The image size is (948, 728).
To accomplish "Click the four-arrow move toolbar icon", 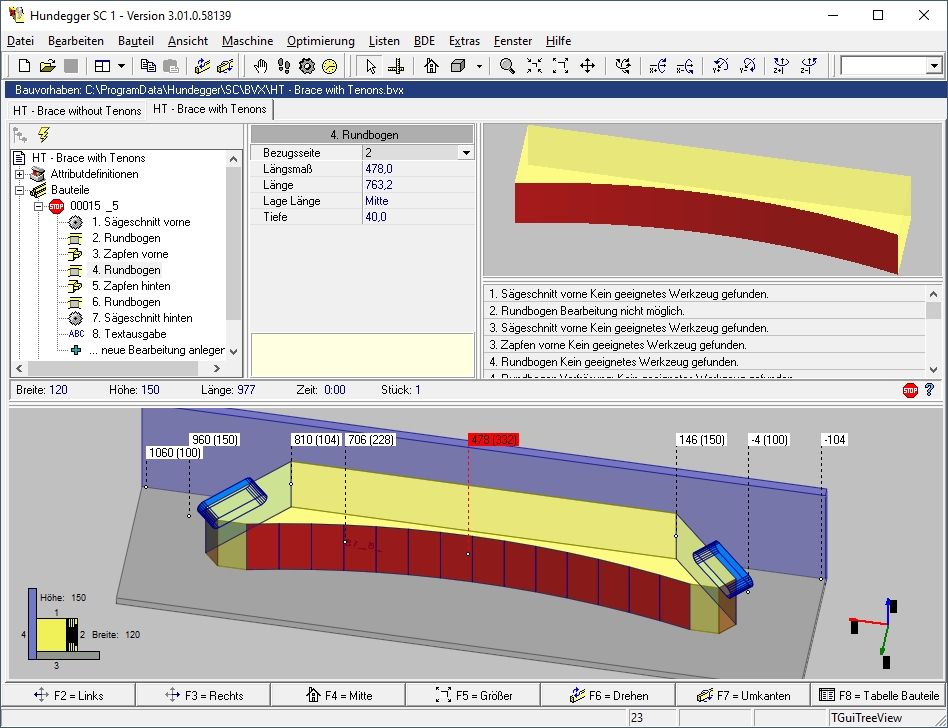I will coord(588,66).
